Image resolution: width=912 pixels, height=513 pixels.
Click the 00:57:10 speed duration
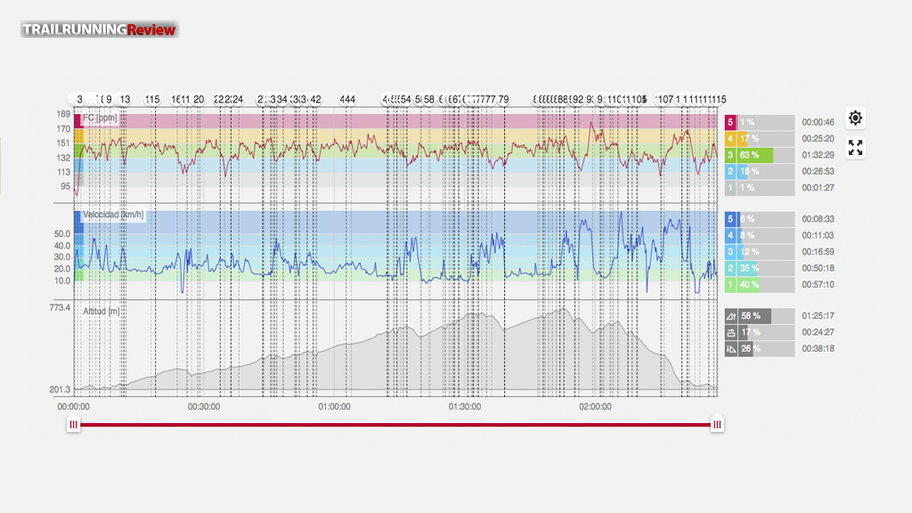pyautogui.click(x=818, y=285)
